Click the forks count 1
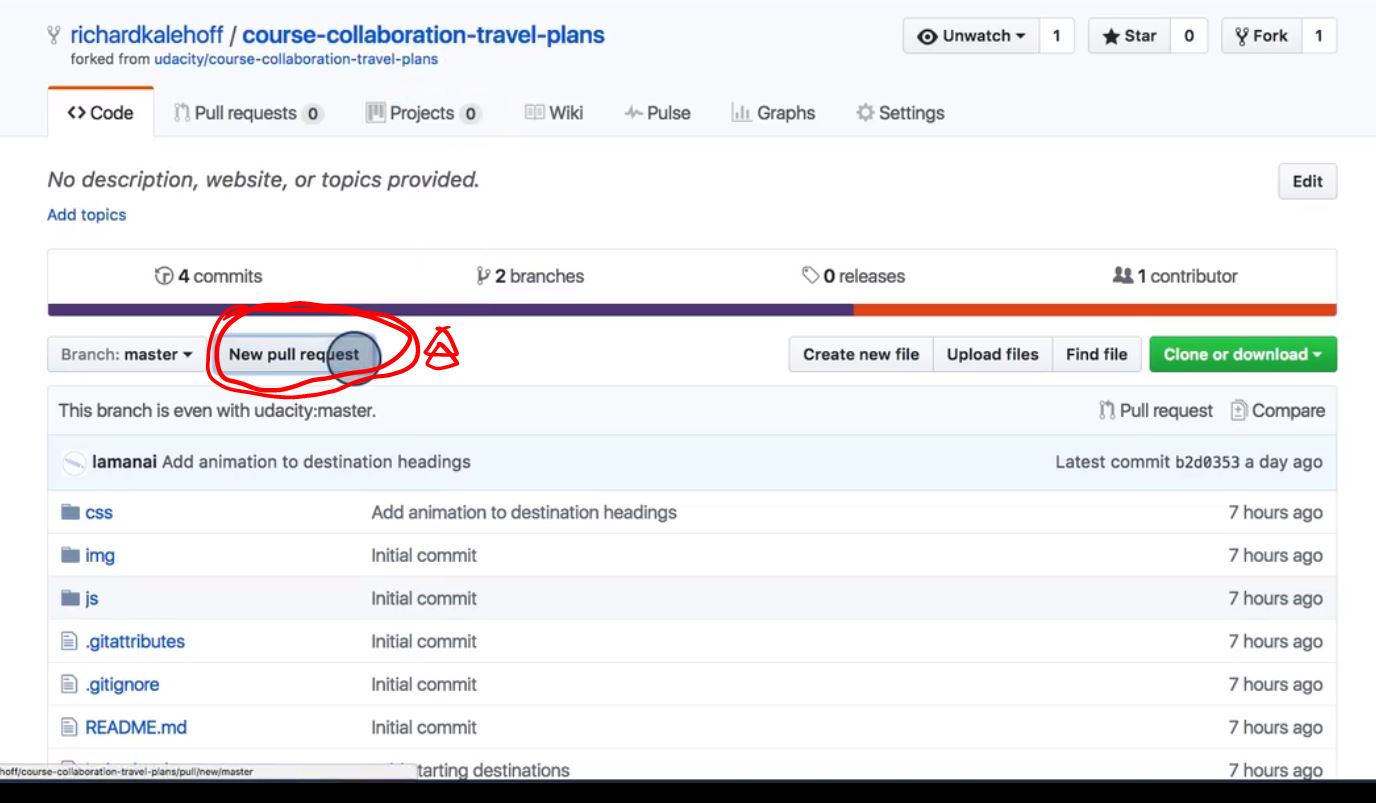The image size is (1376, 803). tap(1319, 36)
